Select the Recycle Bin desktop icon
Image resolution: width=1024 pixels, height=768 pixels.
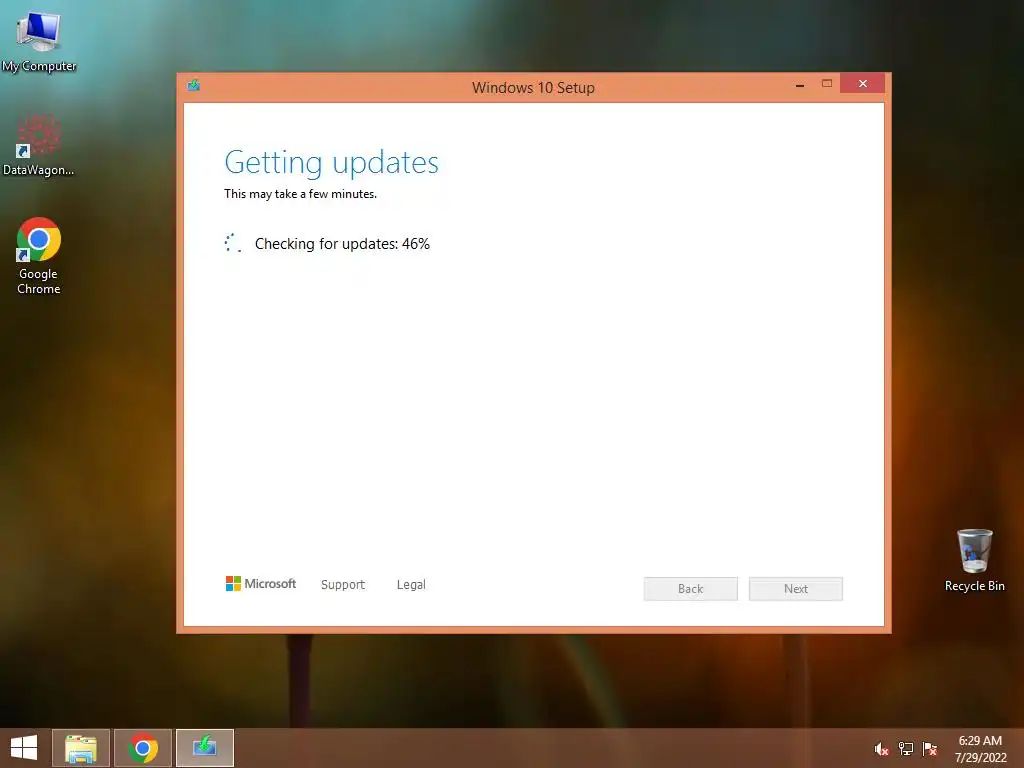tap(974, 560)
